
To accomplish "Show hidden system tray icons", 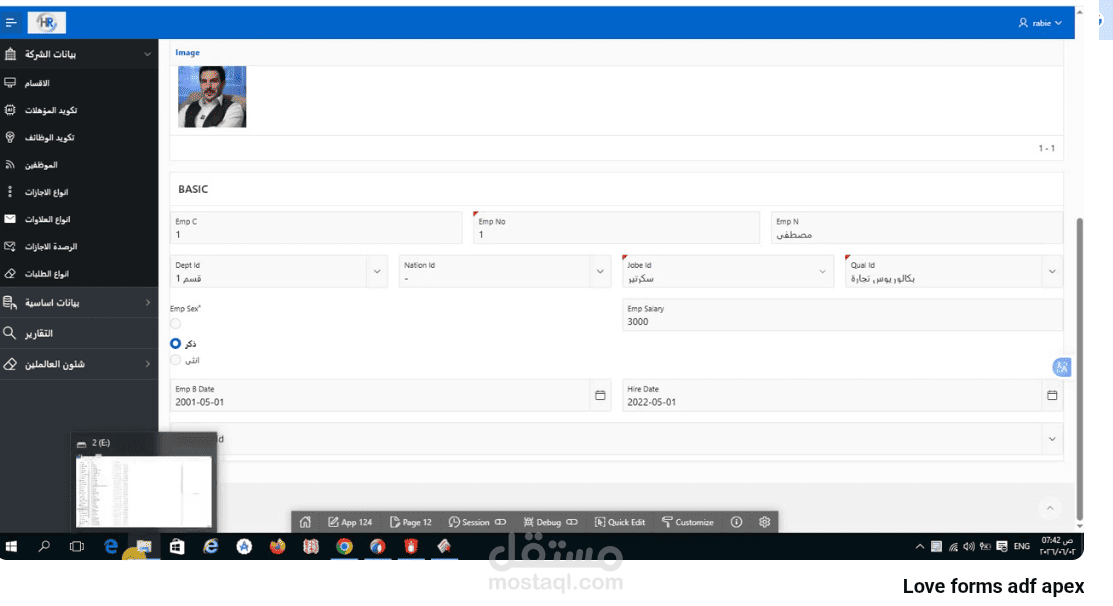I will [920, 546].
